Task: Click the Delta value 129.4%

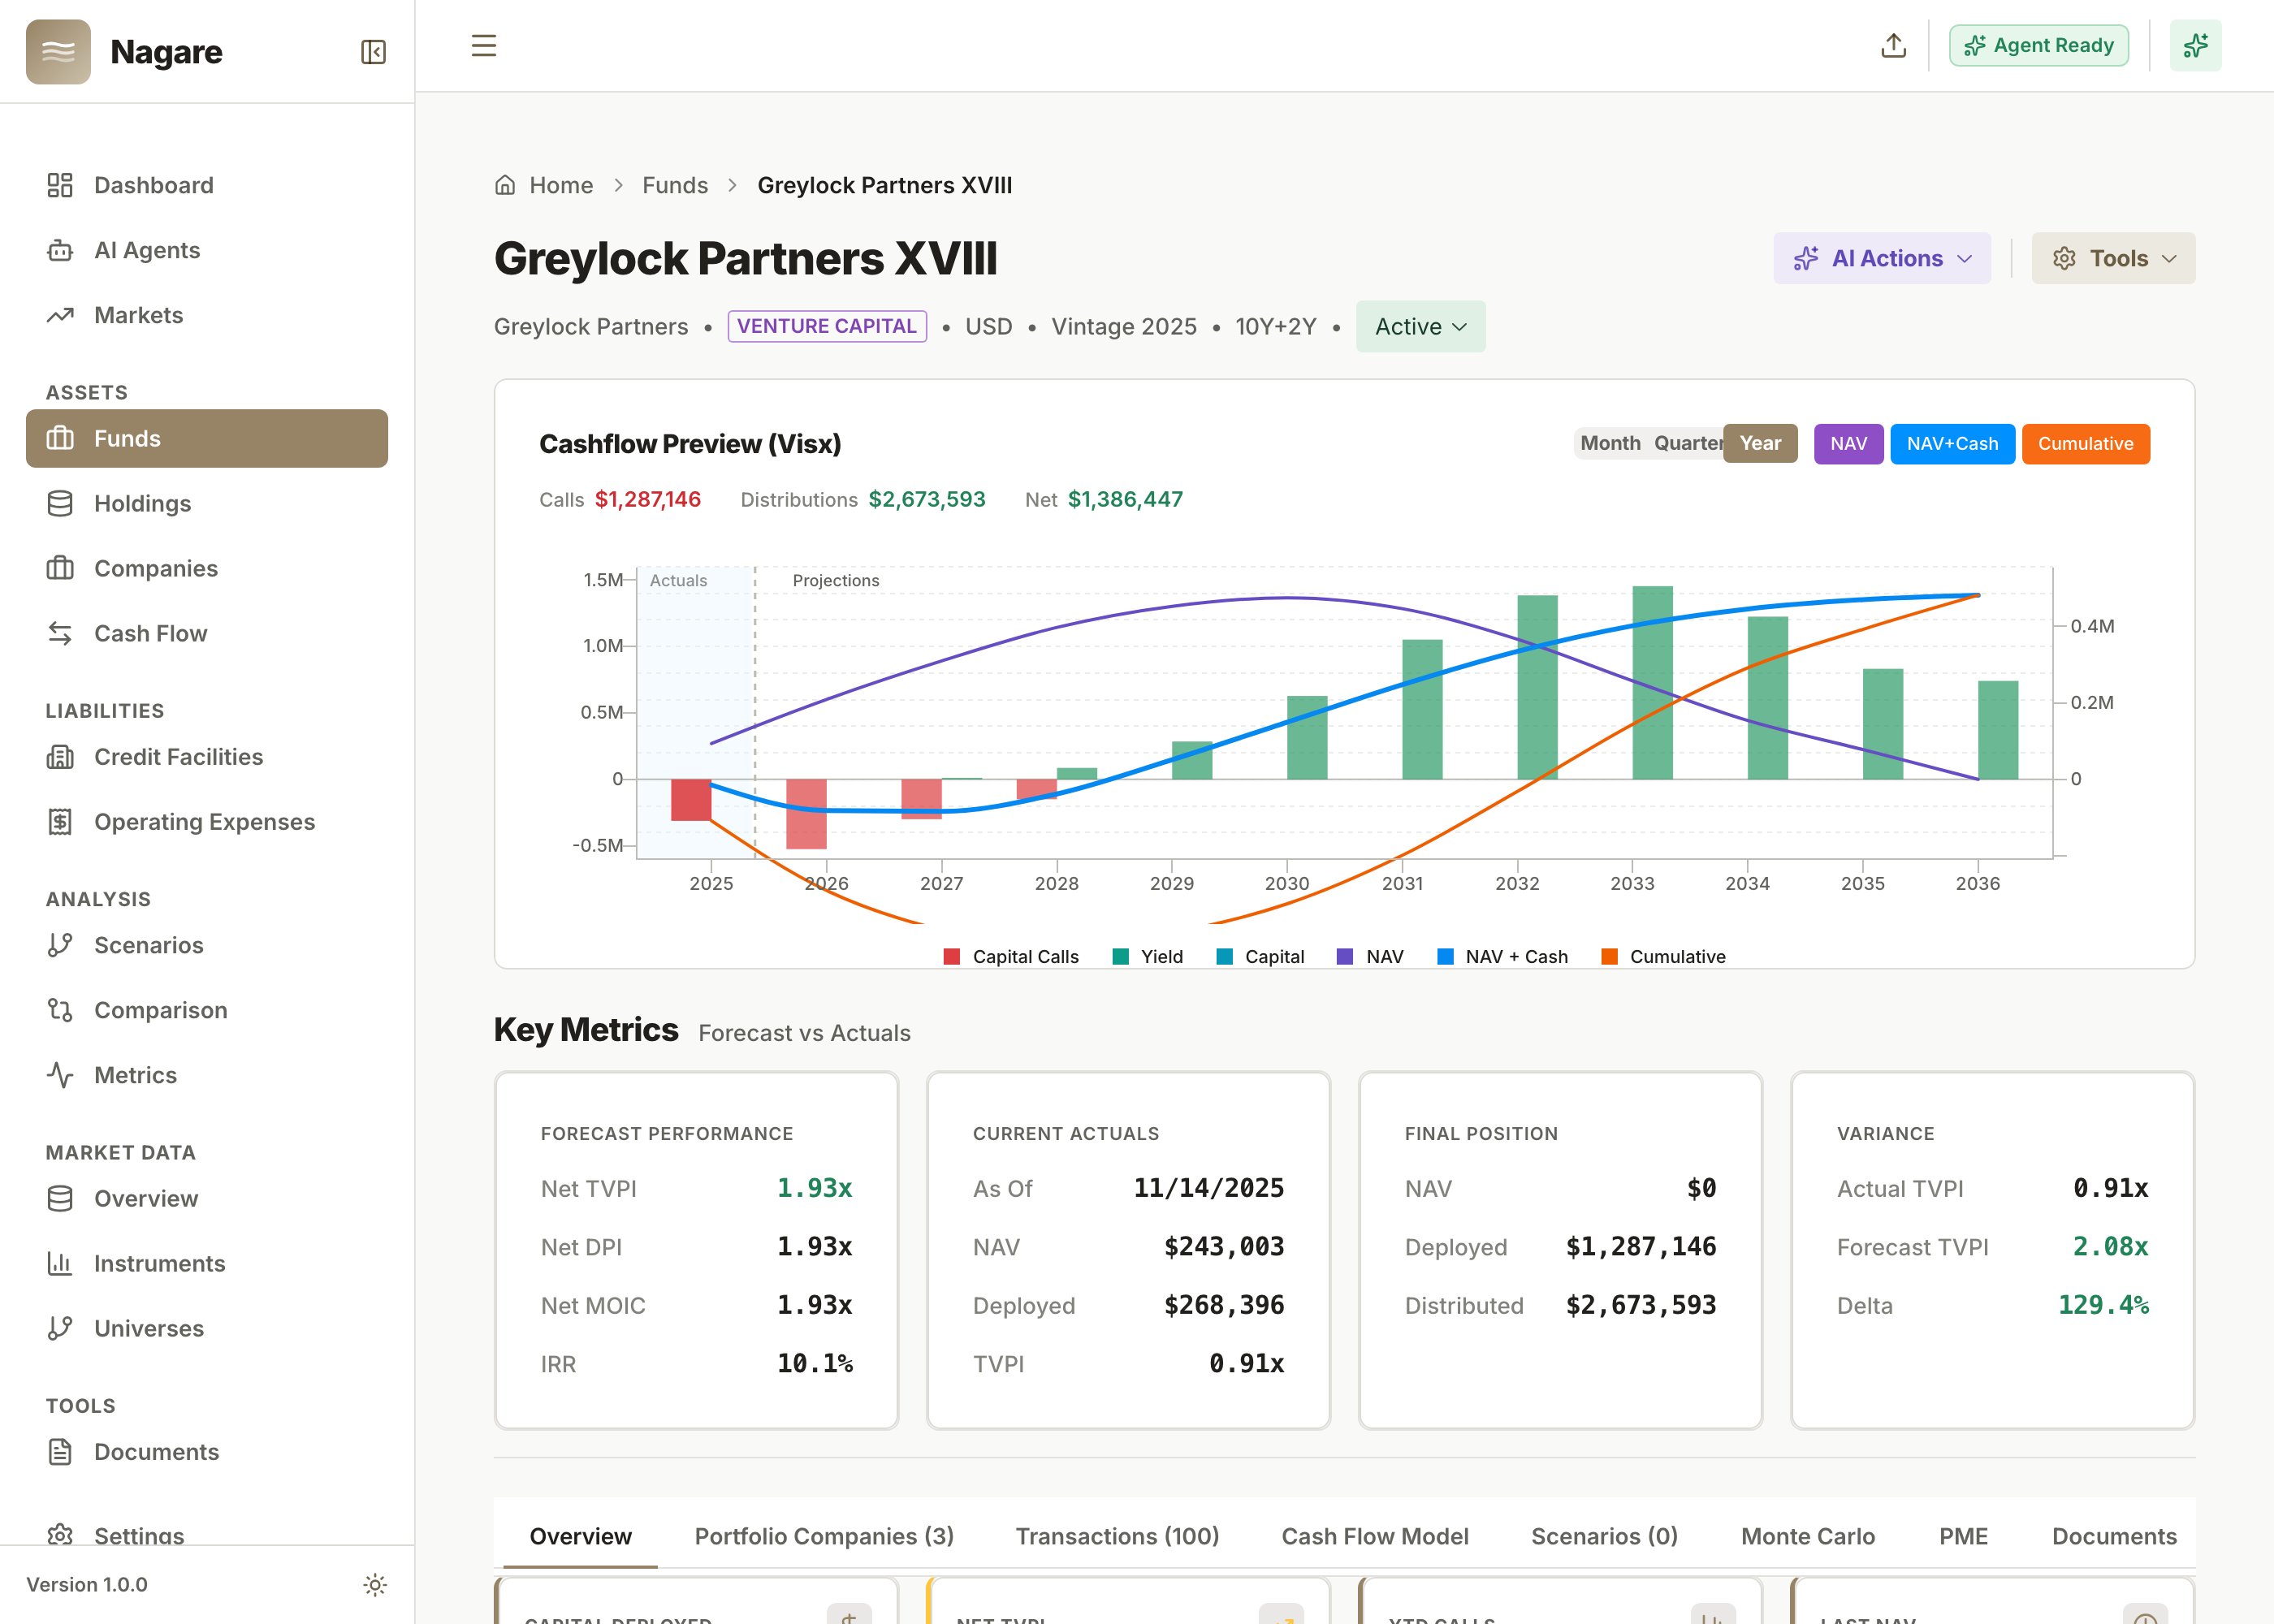Action: pos(2103,1305)
